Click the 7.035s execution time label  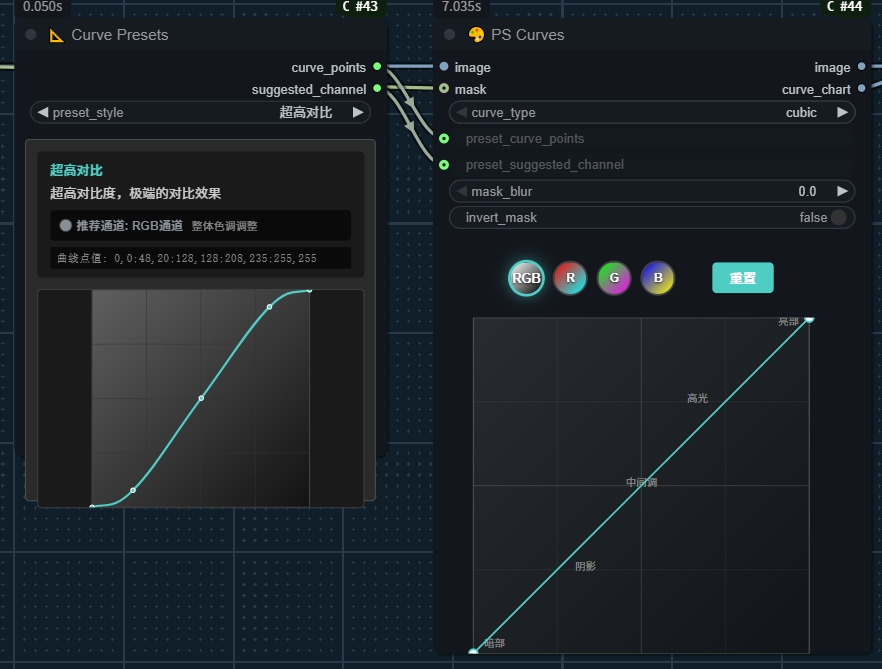click(x=461, y=7)
